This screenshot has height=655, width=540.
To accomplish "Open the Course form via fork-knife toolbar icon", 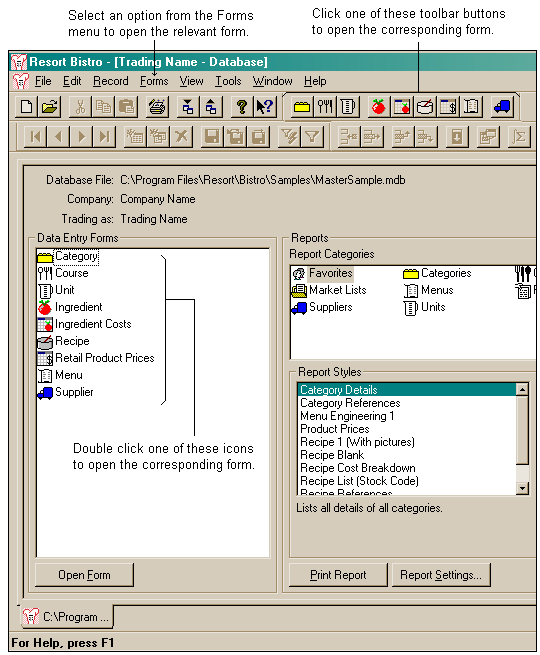I will [x=325, y=107].
